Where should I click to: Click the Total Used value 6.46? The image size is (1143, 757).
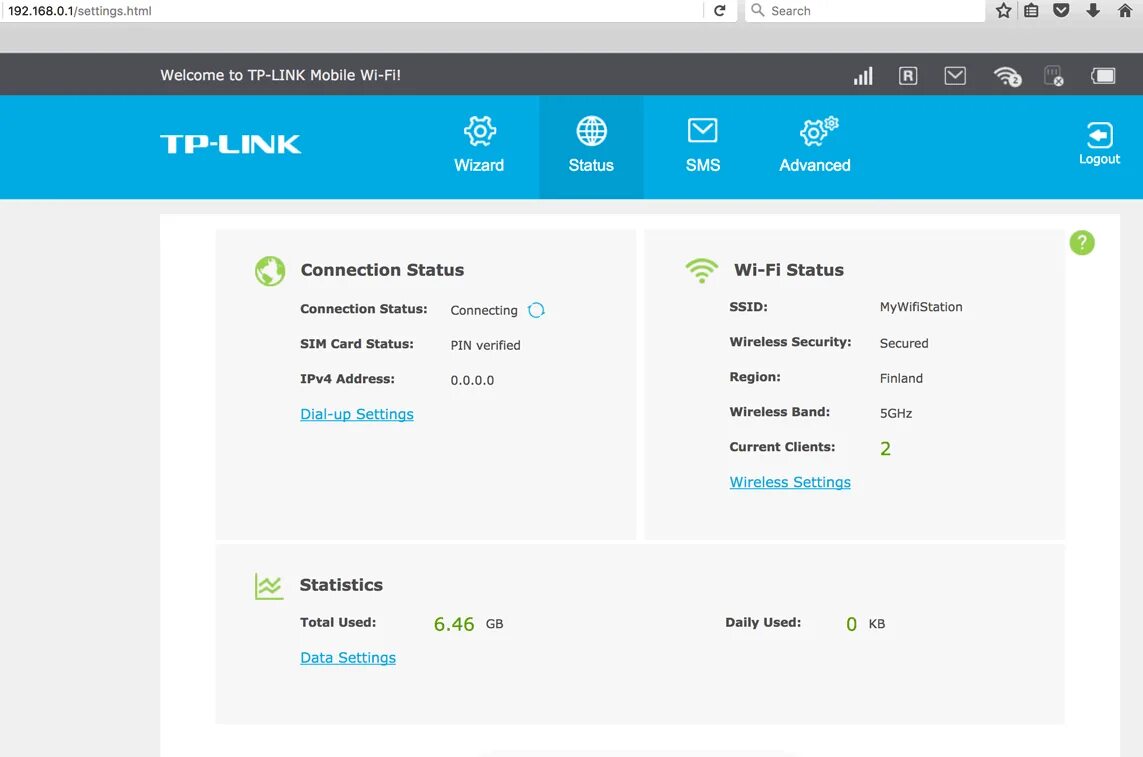453,624
